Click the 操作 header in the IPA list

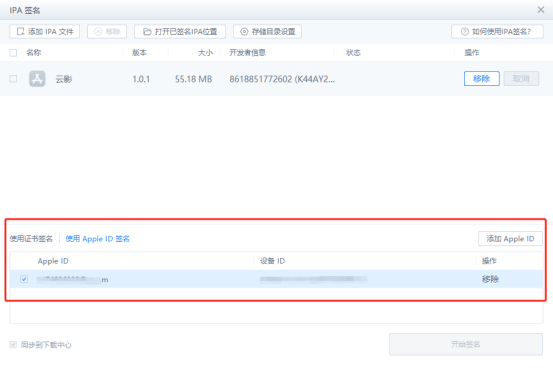click(x=472, y=53)
